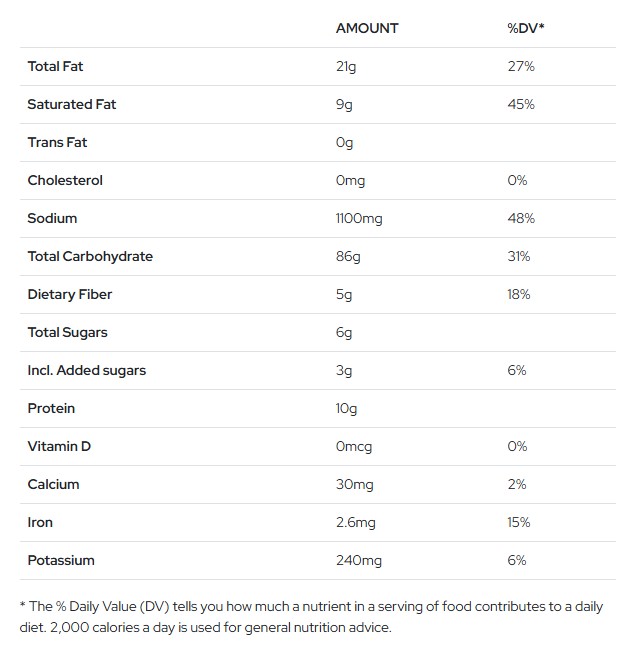Click the AMOUNT column header
Viewport: 622px width, 651px height.
click(367, 28)
